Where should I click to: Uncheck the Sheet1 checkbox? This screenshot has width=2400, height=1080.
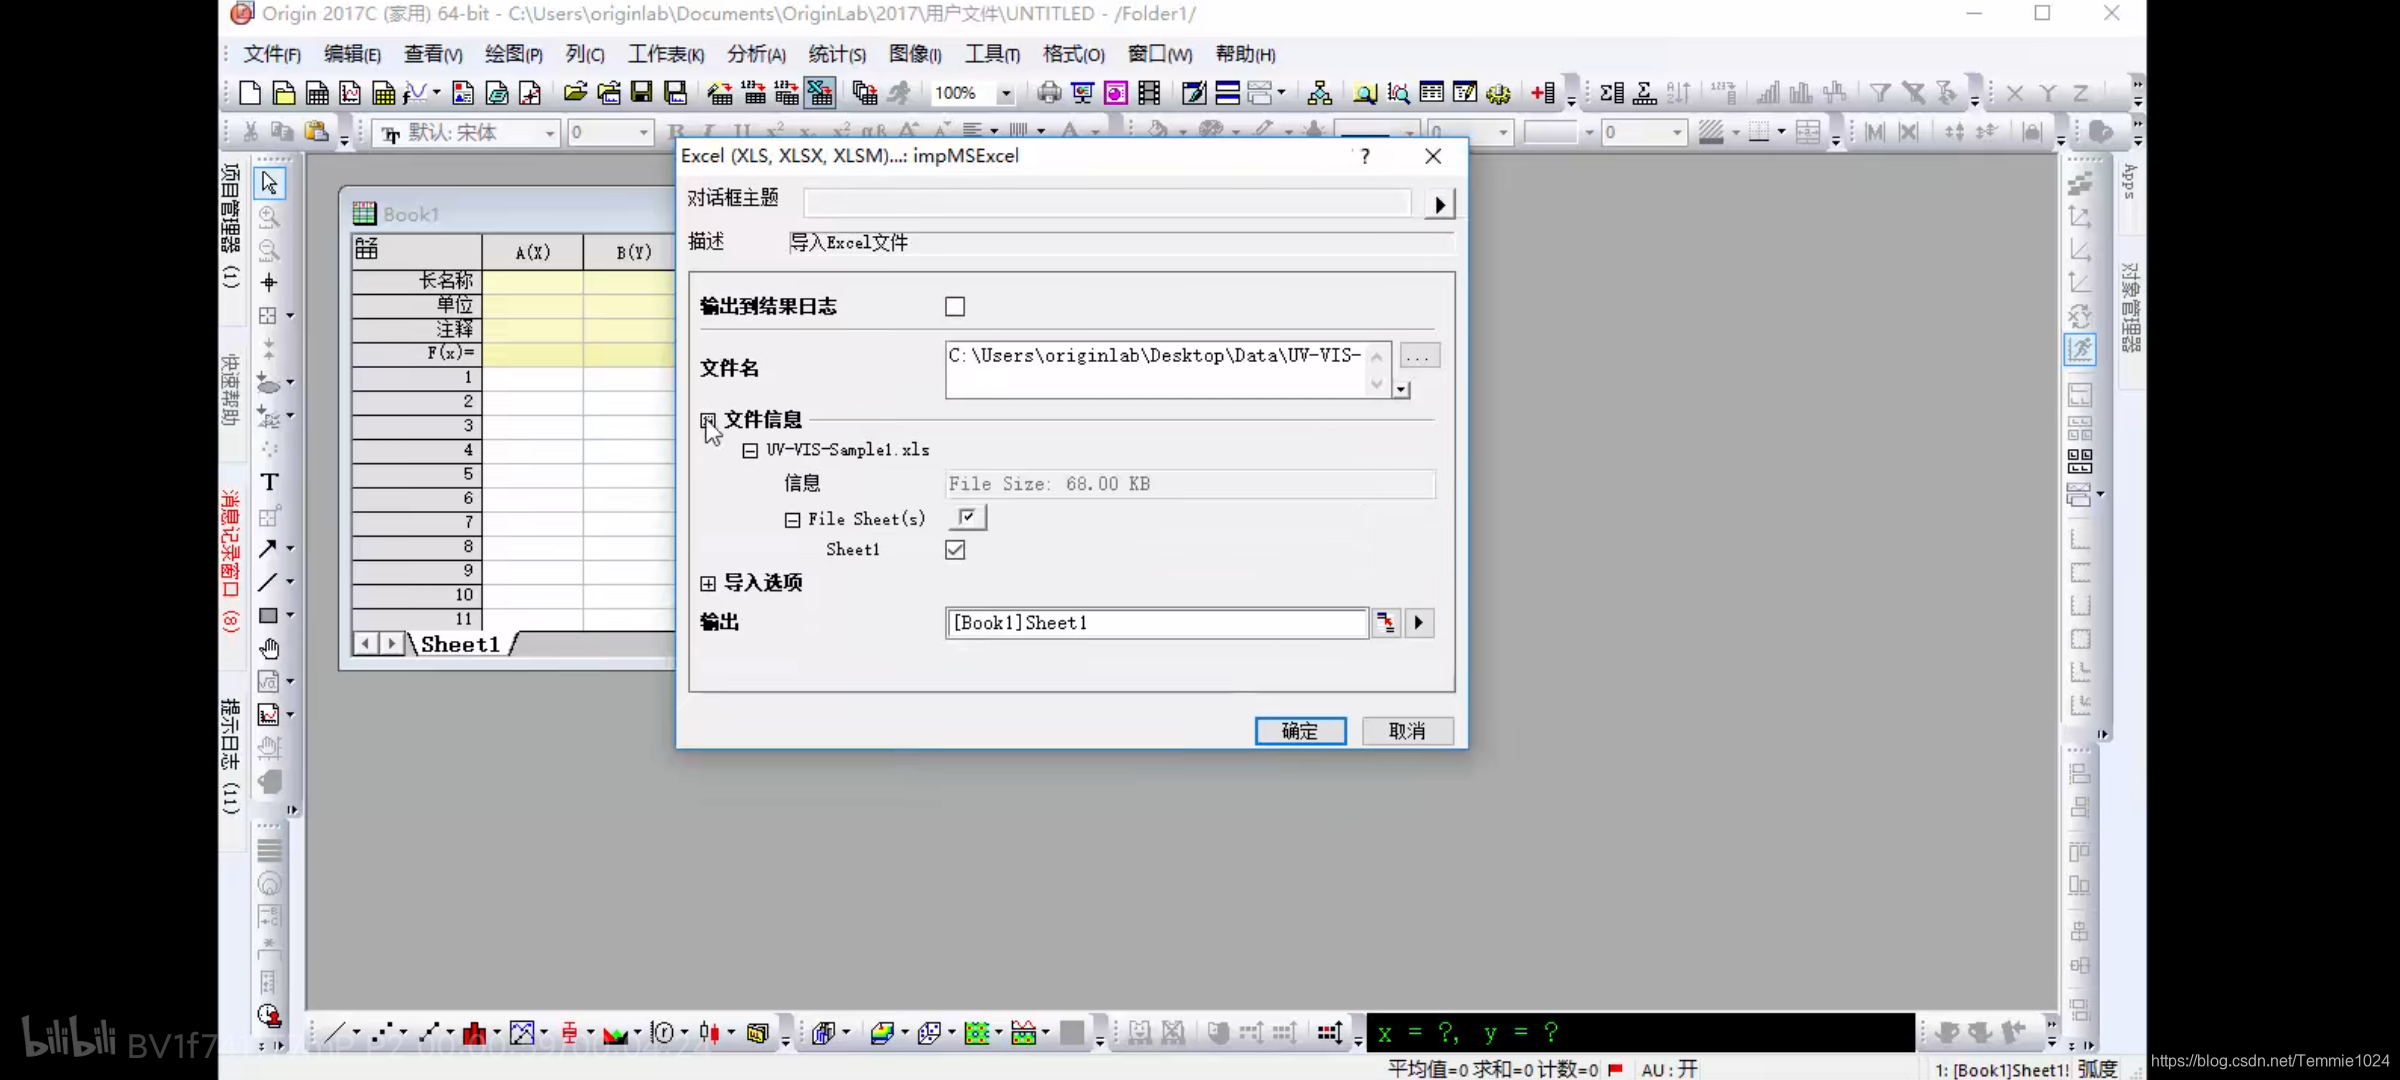coord(955,550)
